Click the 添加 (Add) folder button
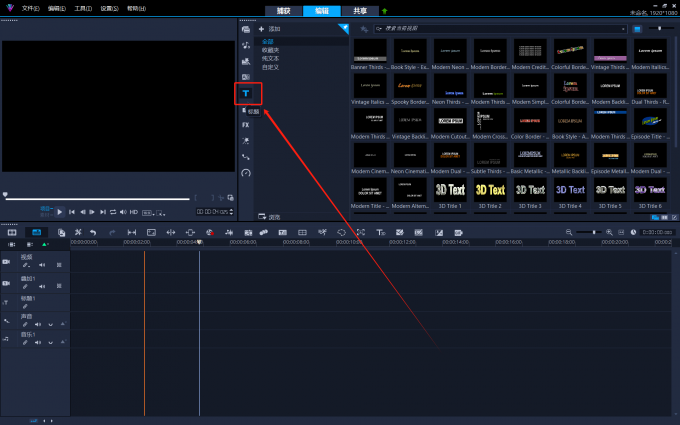Image resolution: width=680 pixels, height=425 pixels. tap(268, 29)
